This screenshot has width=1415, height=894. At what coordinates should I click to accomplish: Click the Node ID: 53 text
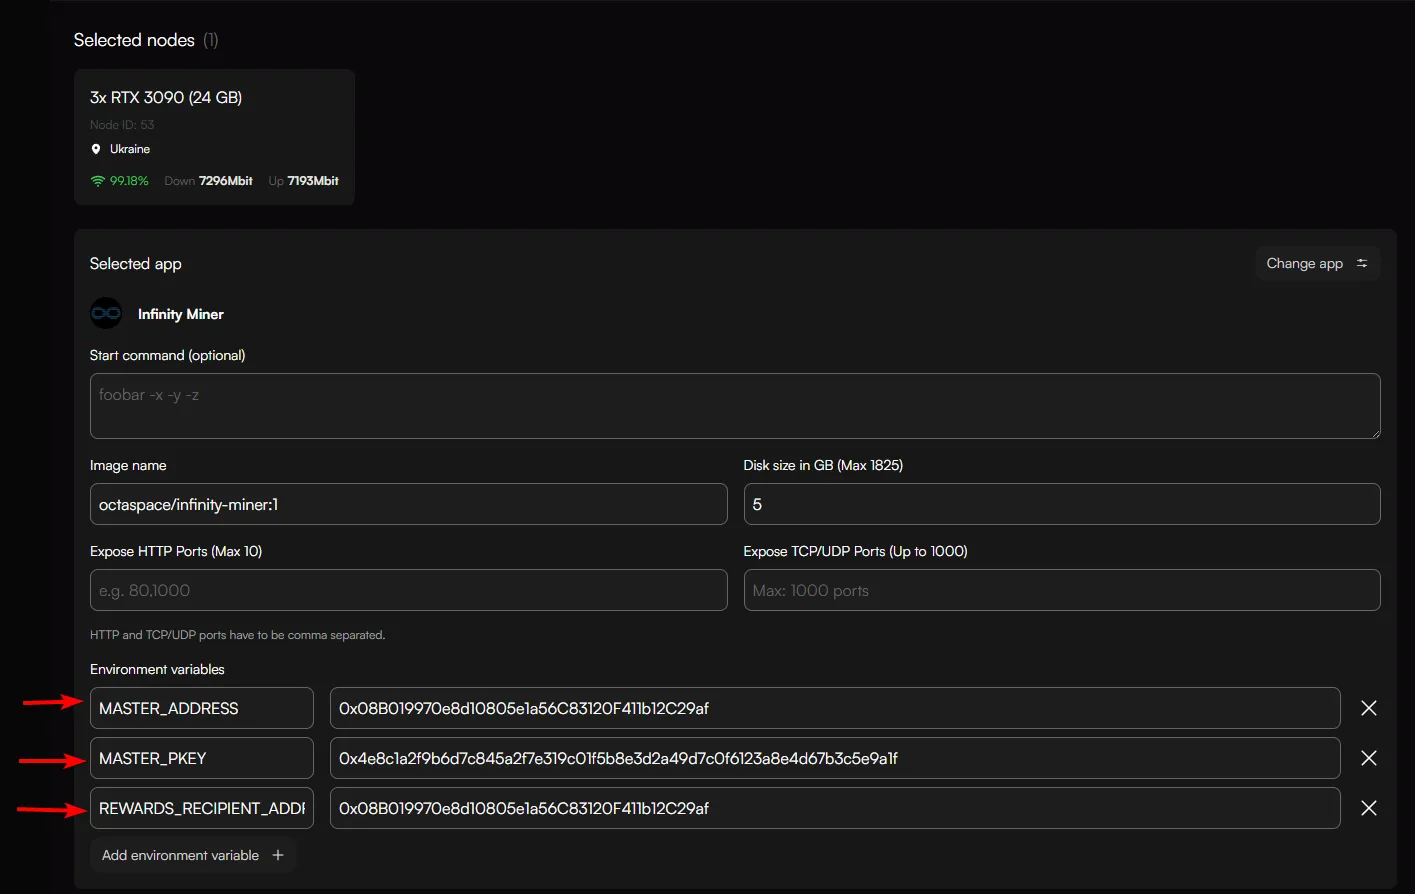coord(122,125)
